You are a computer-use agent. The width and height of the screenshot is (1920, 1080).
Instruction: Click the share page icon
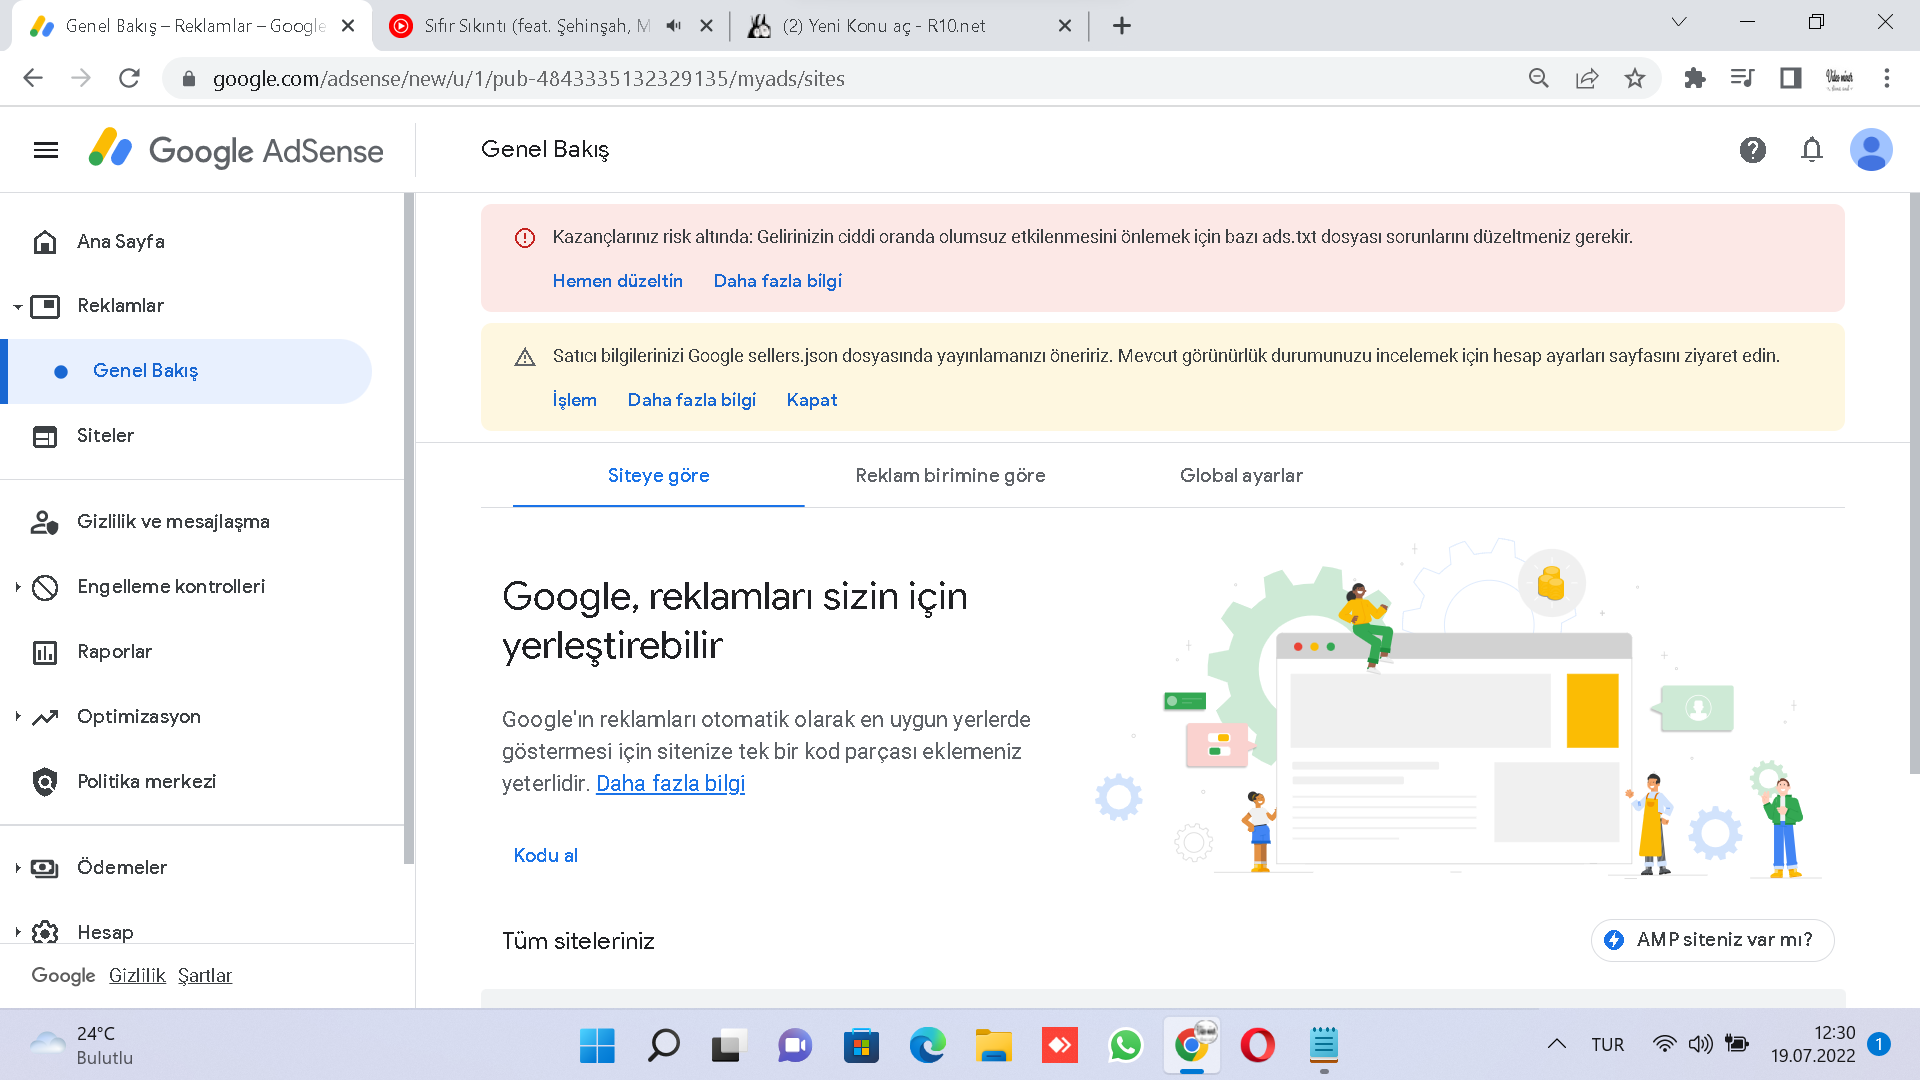[1587, 78]
